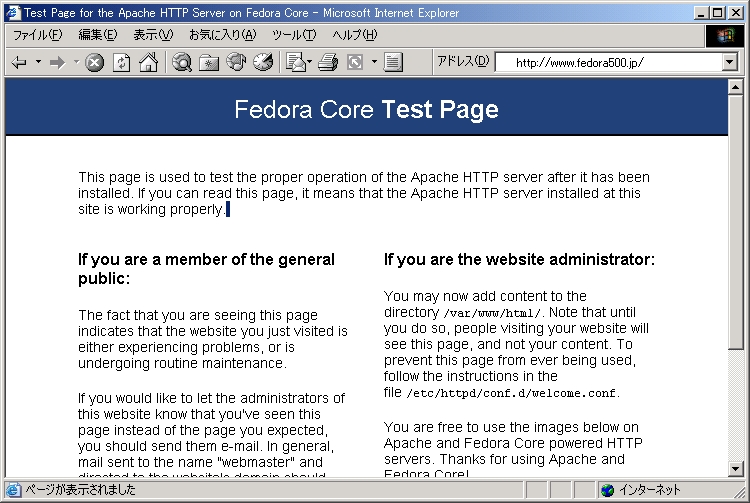Click the "/var/www/html/" path text

492,314
